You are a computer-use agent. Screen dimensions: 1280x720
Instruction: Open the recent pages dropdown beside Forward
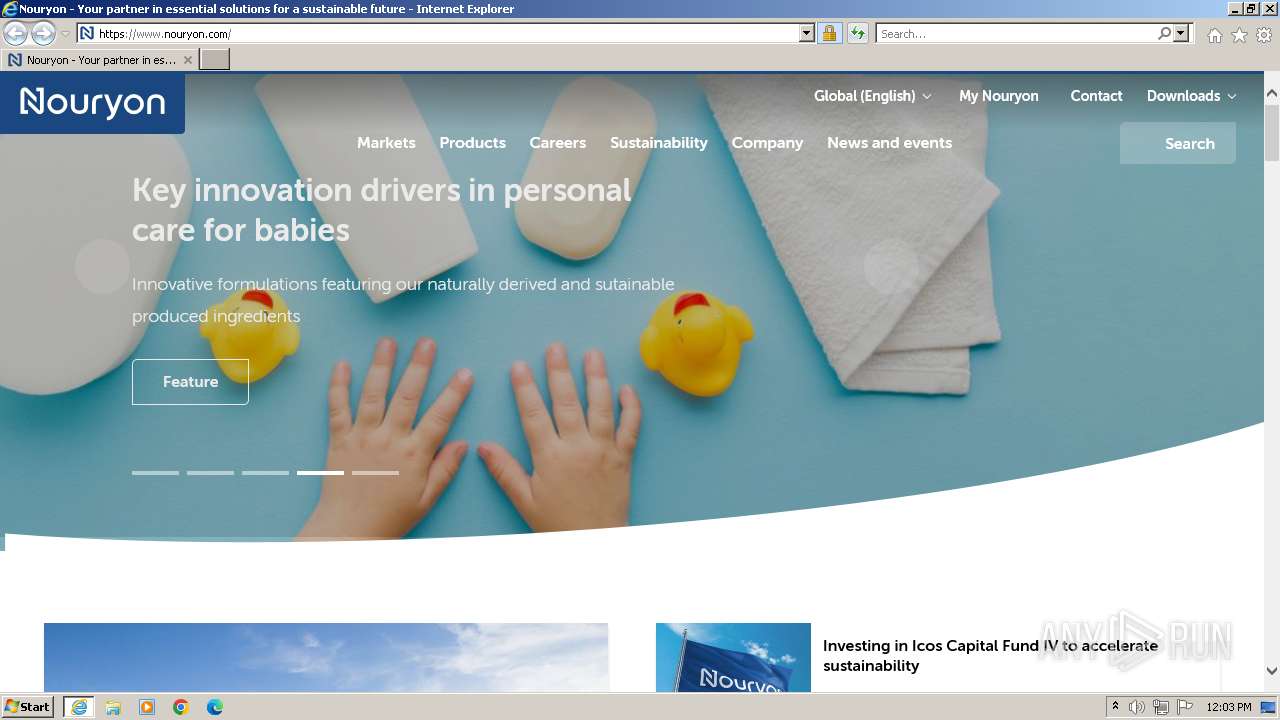pos(66,34)
